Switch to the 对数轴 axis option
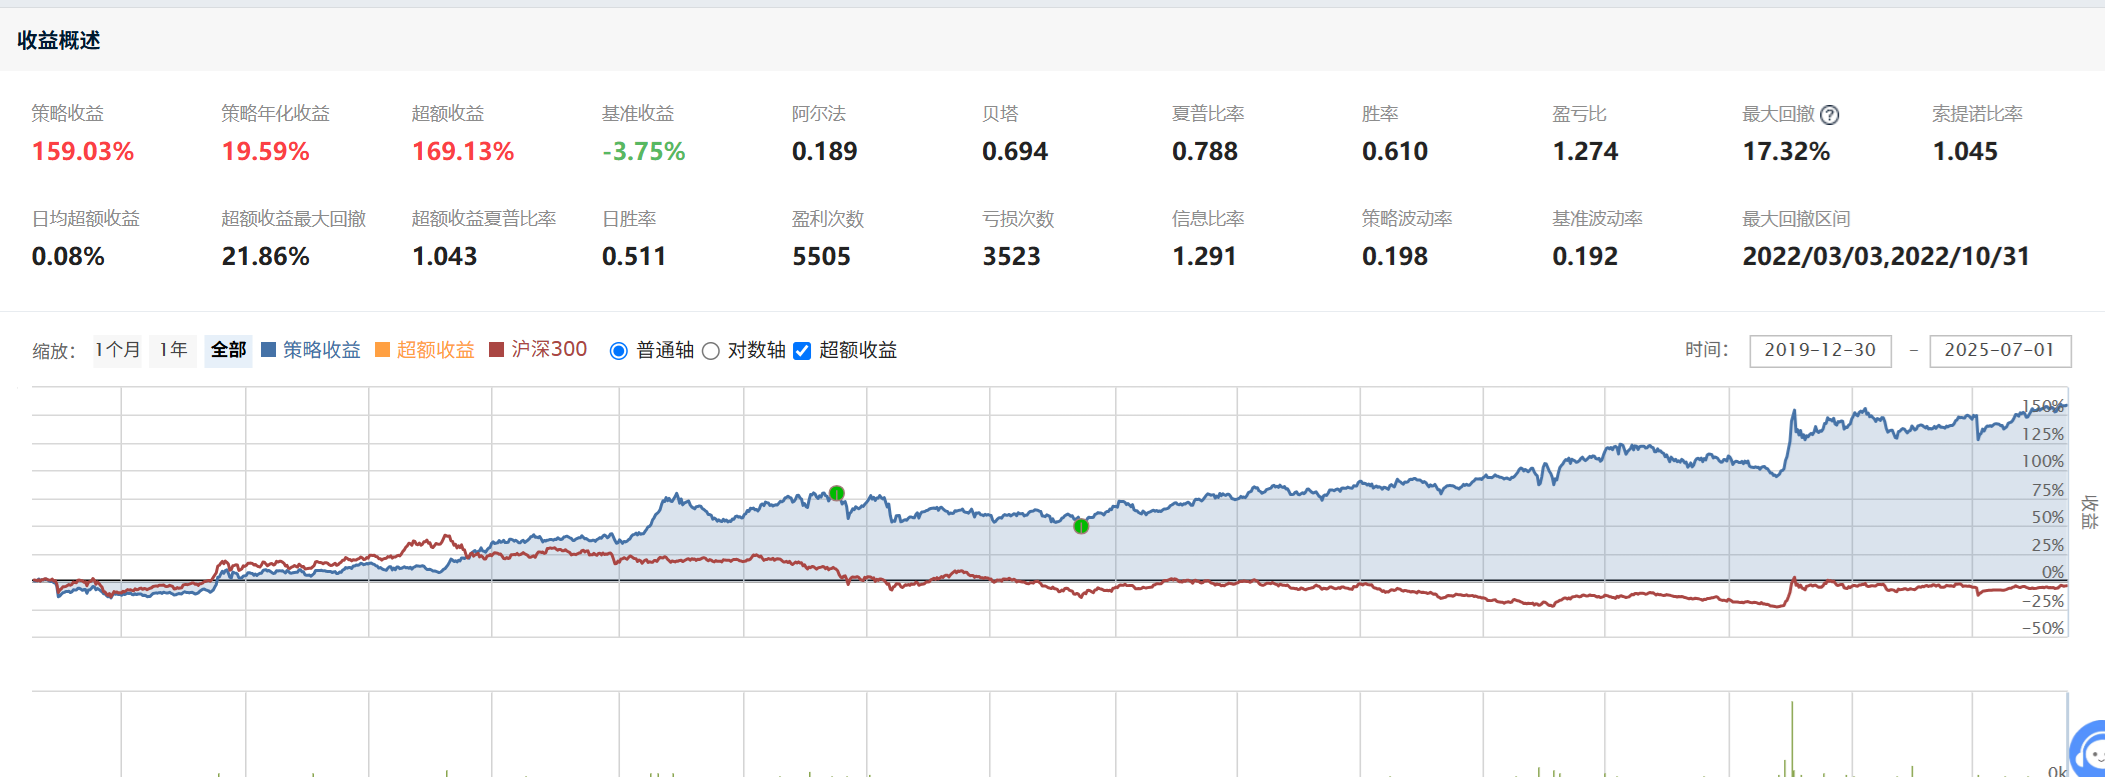The width and height of the screenshot is (2105, 777). click(x=711, y=351)
